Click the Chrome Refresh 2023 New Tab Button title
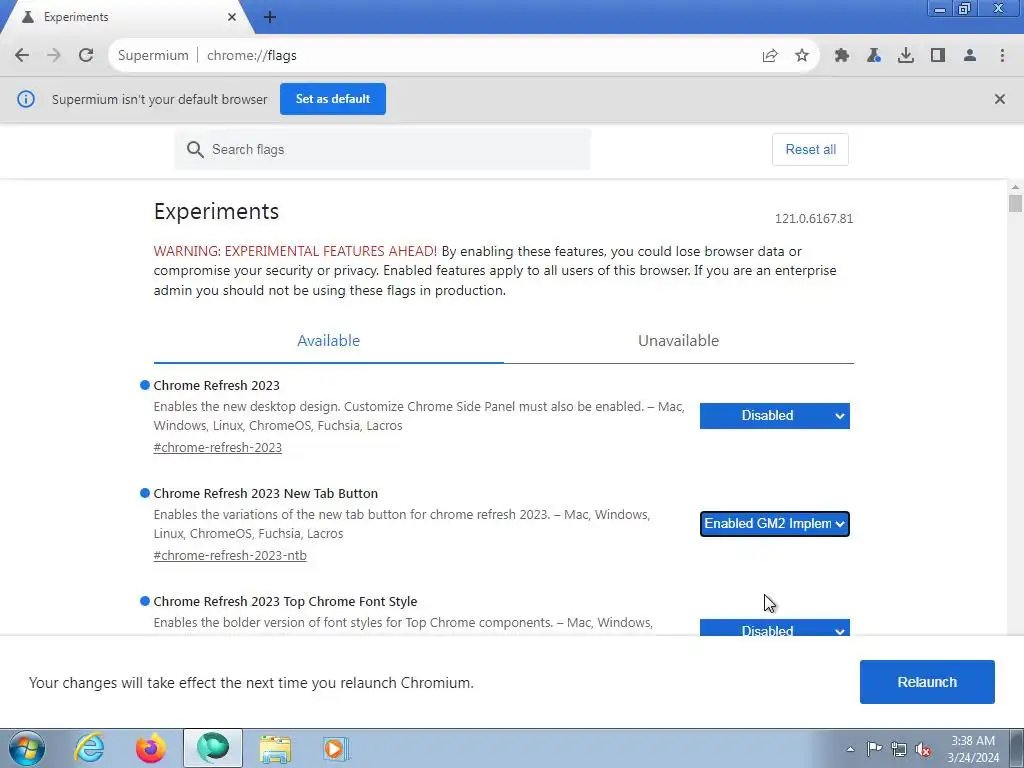 coord(266,494)
